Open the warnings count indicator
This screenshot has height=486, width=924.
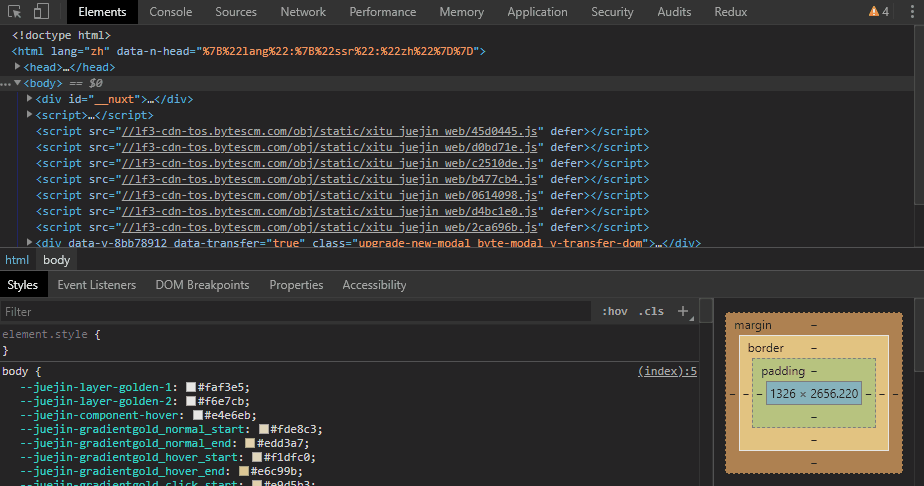[879, 12]
